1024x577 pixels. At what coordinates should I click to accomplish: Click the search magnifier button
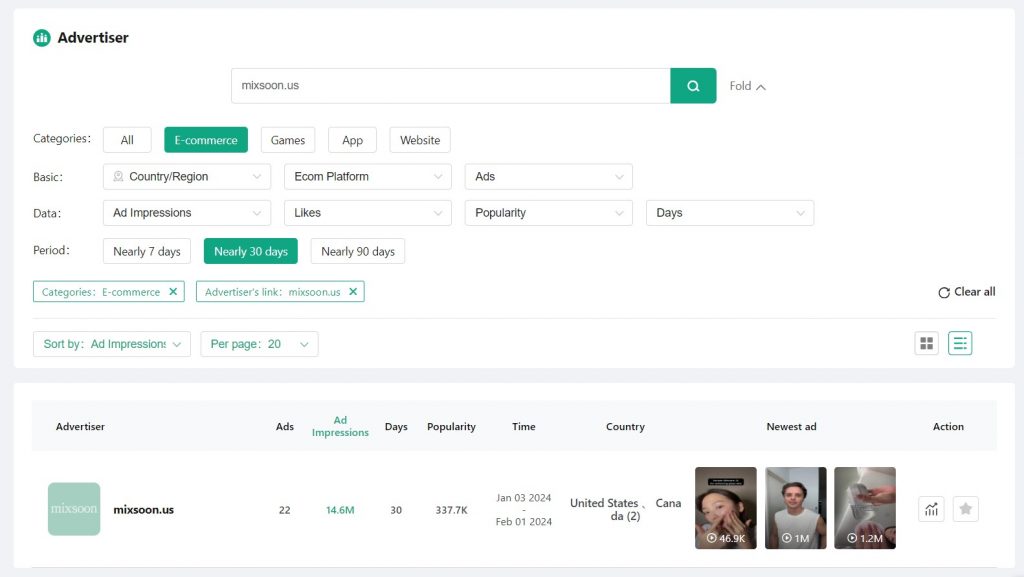[693, 86]
